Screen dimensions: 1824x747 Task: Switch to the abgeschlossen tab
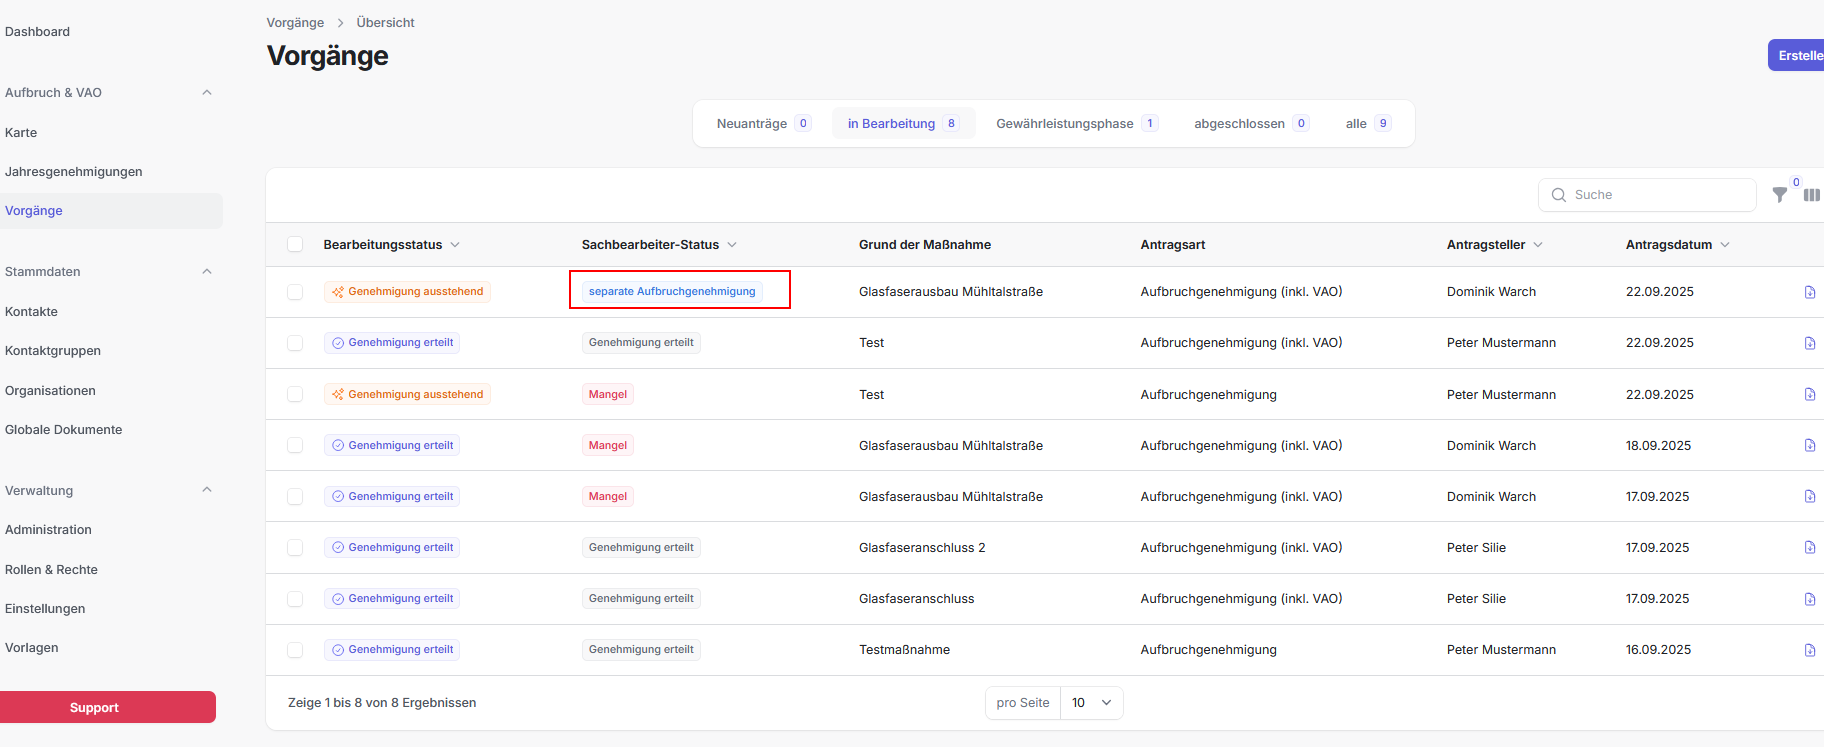1251,123
